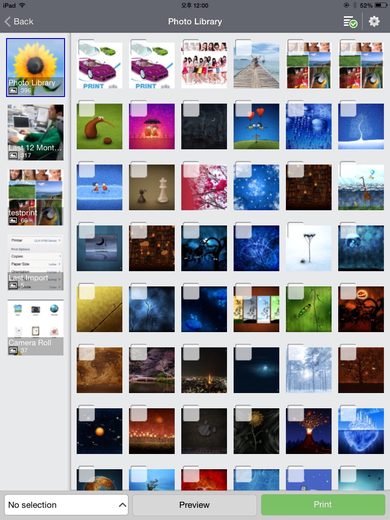The width and height of the screenshot is (390, 520).
Task: Click the green Print button
Action: coord(323,505)
